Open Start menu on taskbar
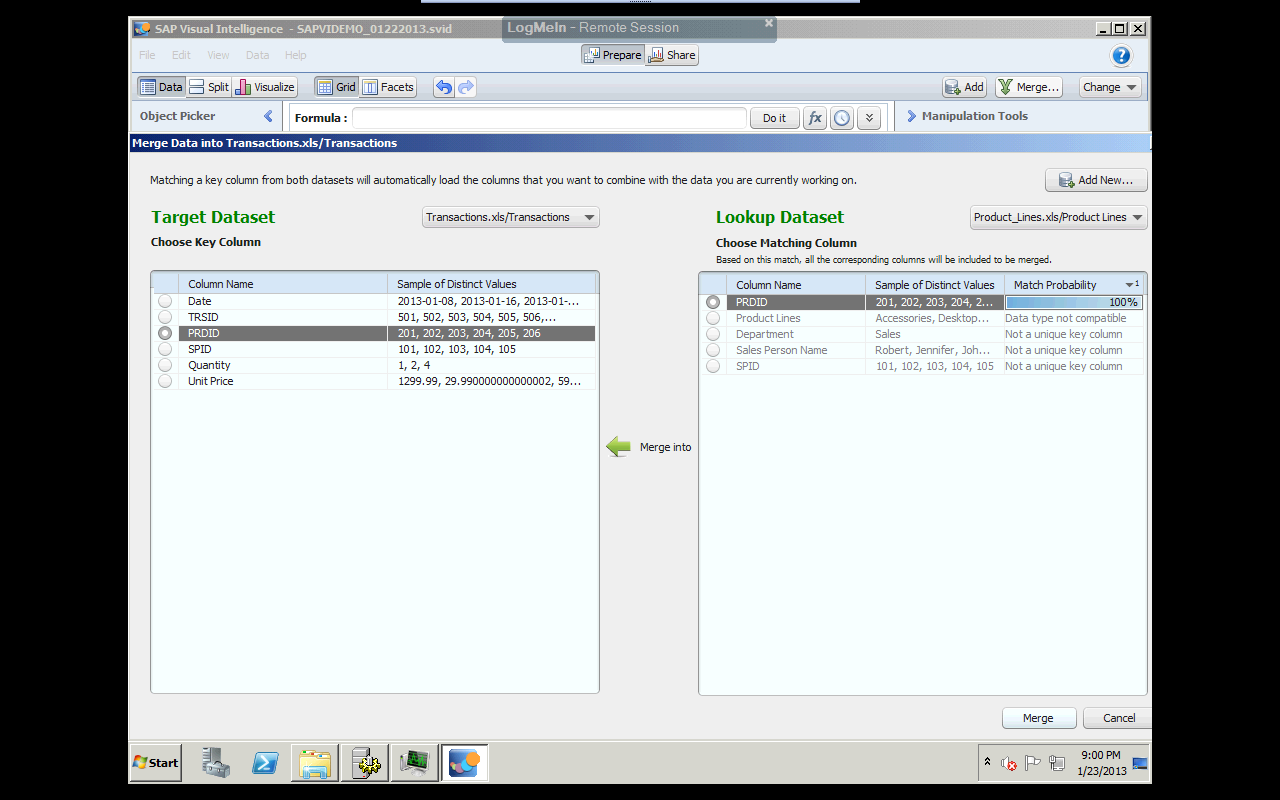This screenshot has width=1280, height=800. click(155, 763)
